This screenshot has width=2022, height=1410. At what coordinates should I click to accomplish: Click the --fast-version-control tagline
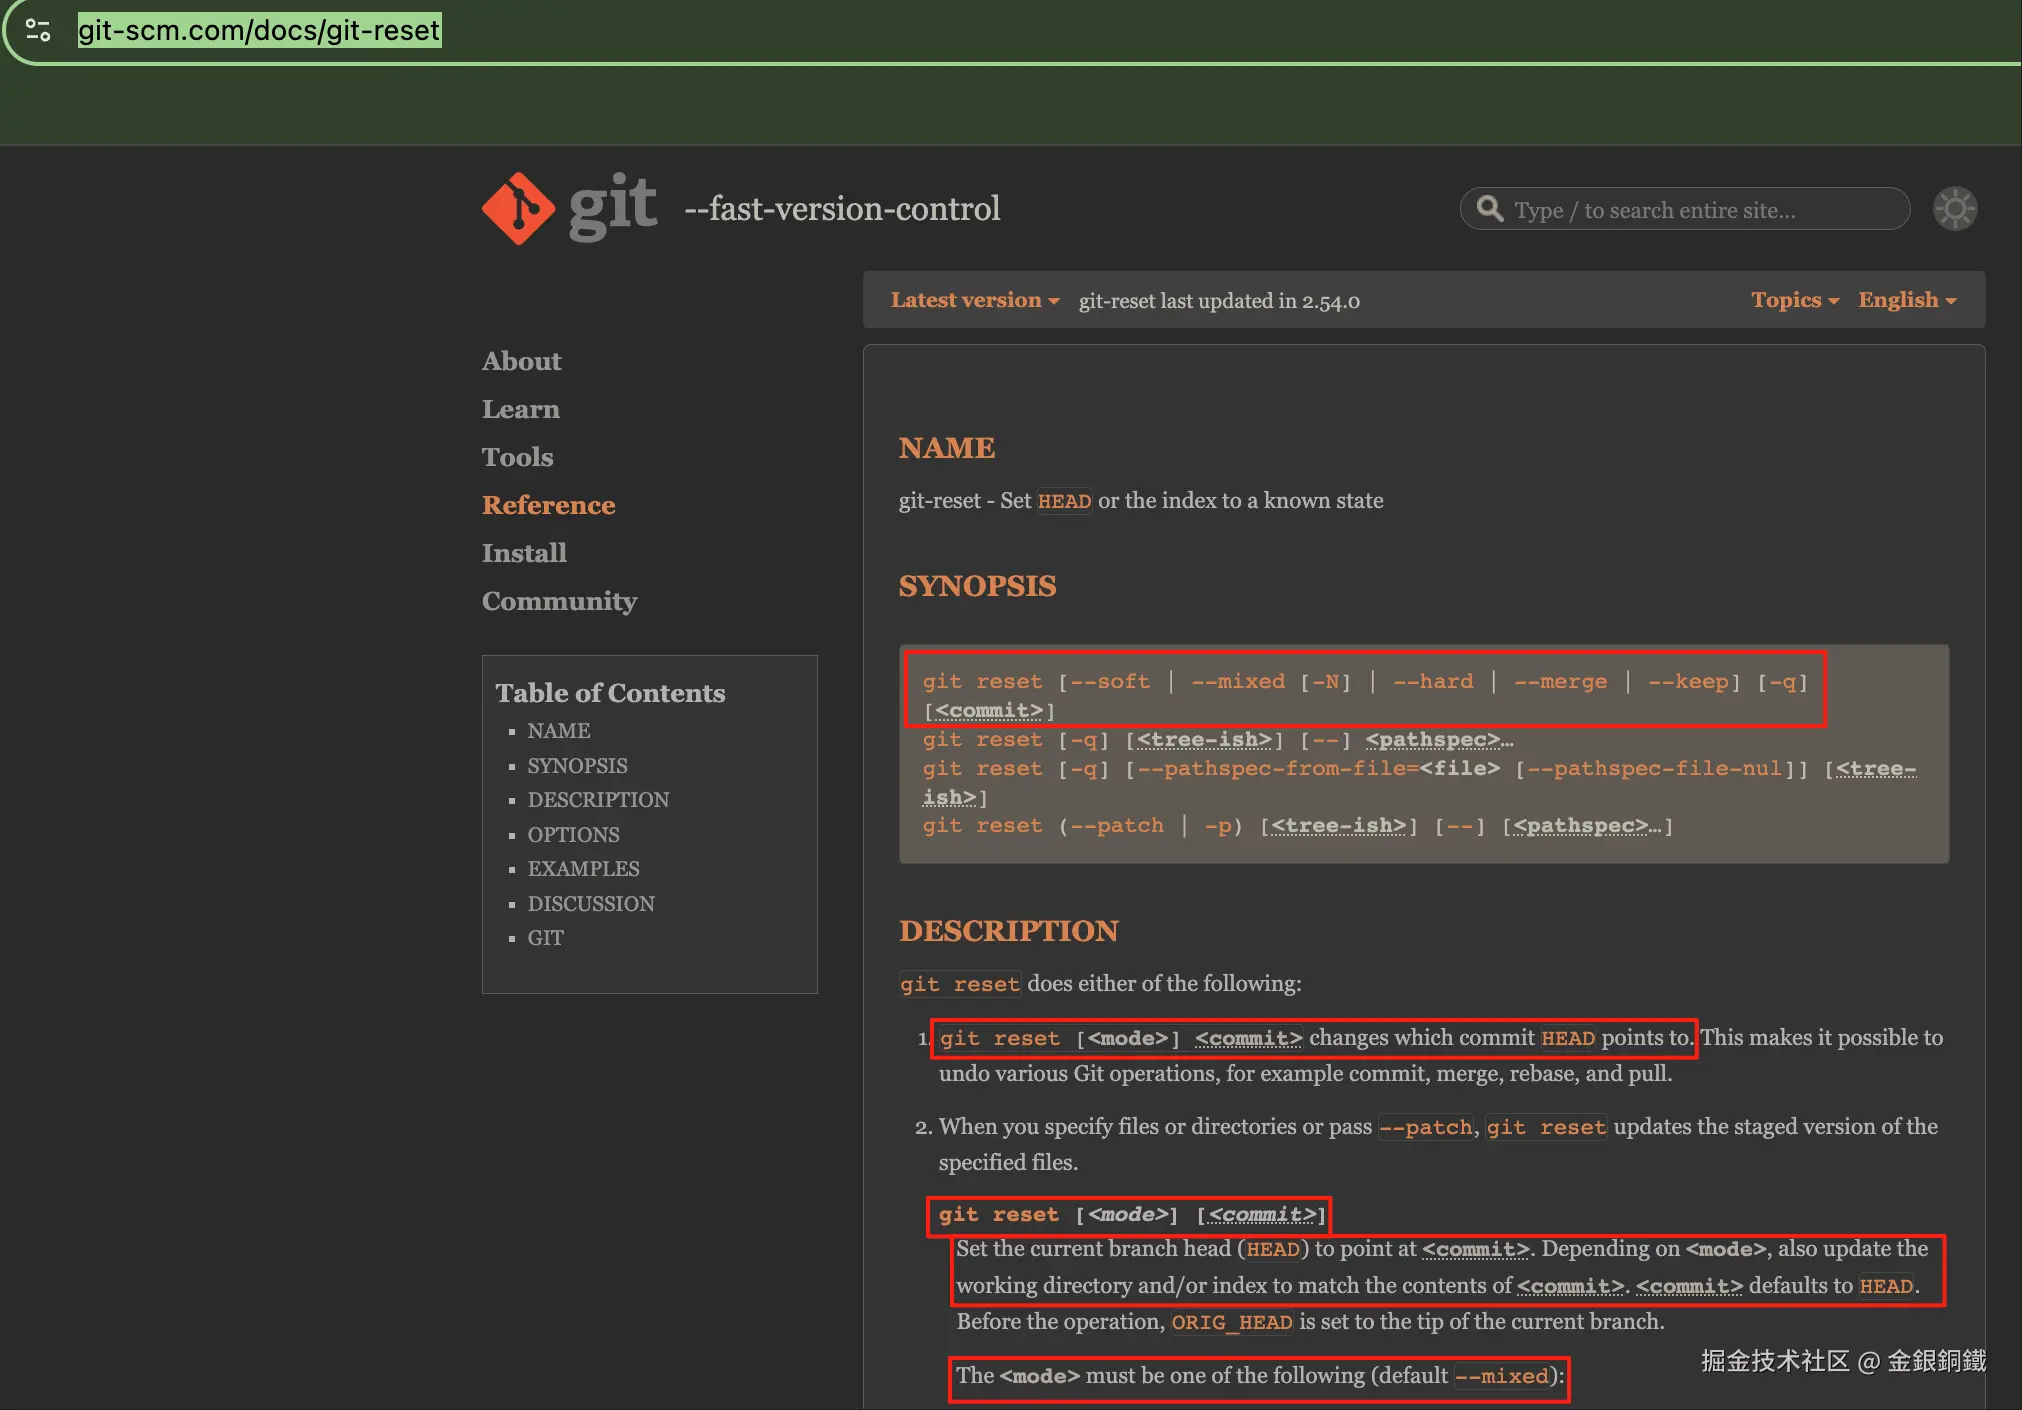coord(842,208)
